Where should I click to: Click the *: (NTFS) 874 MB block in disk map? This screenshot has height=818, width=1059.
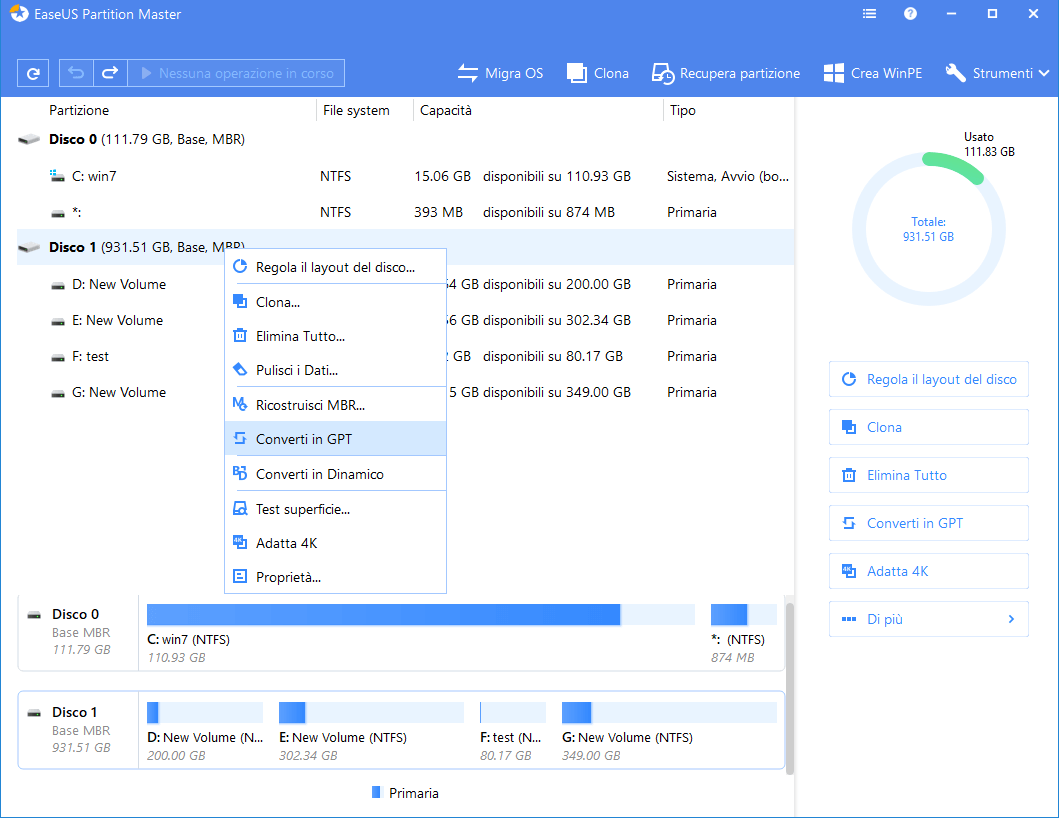pyautogui.click(x=743, y=633)
